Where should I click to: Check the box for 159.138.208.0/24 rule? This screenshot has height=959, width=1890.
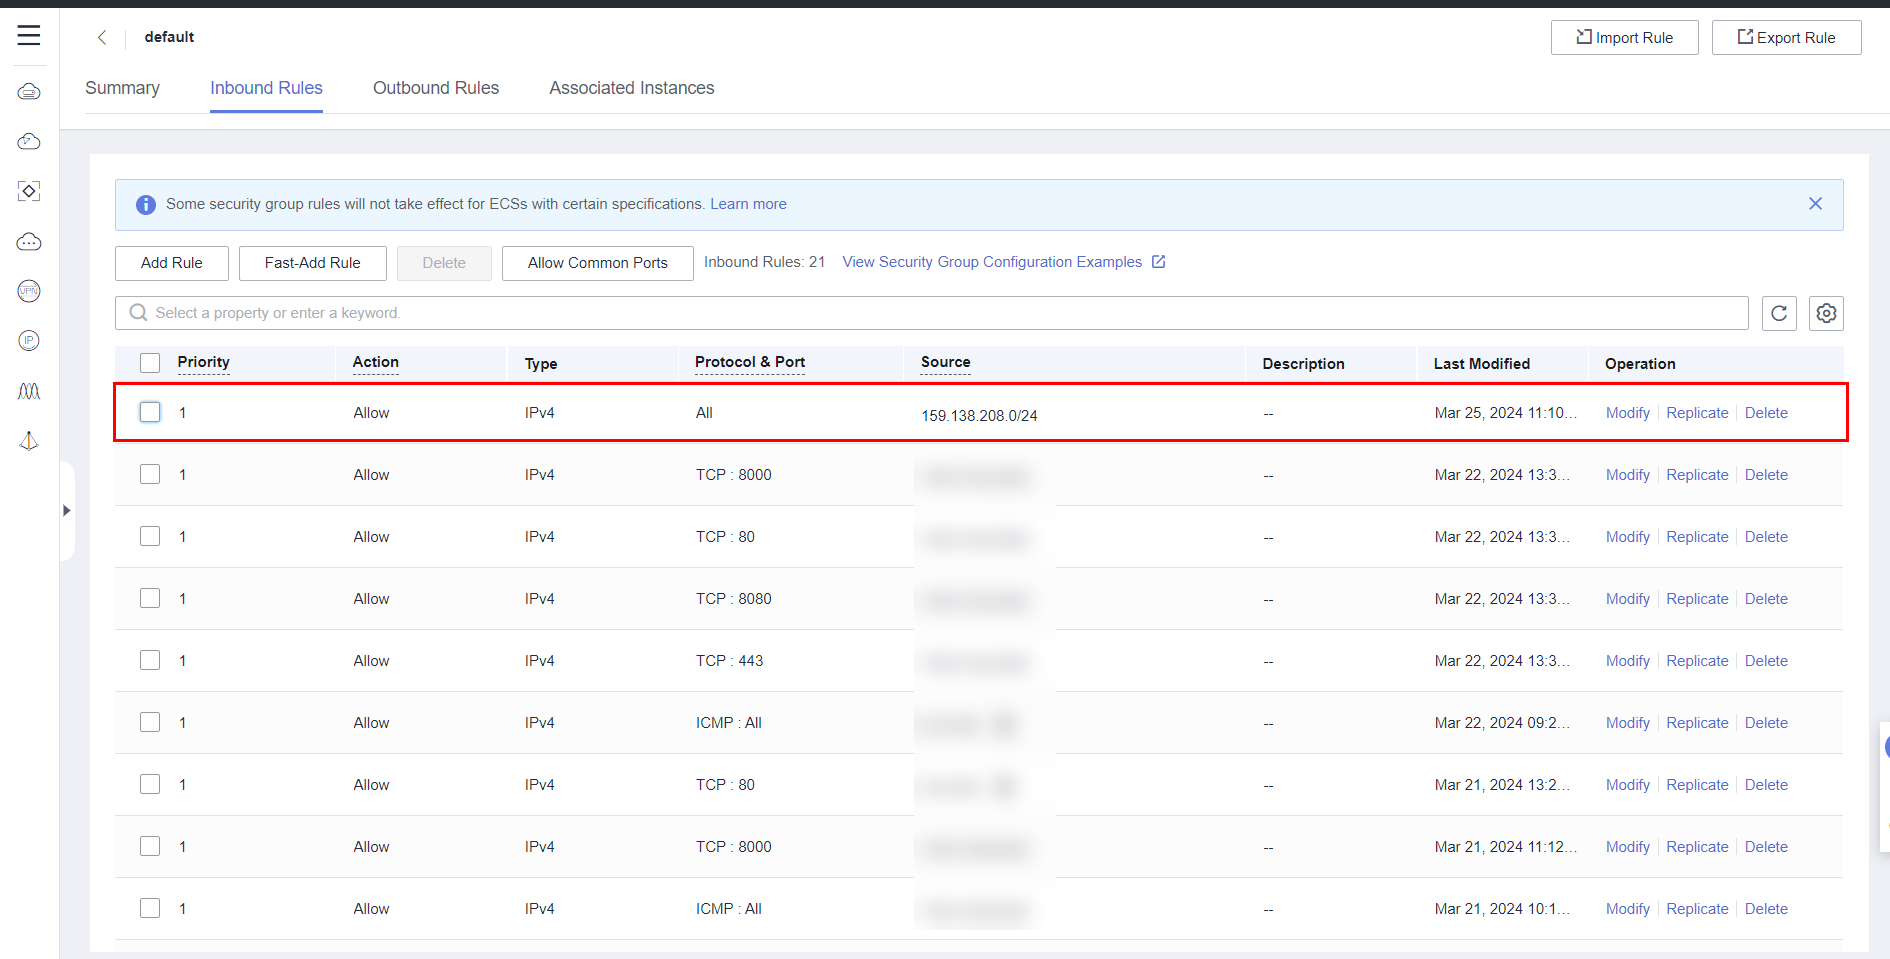click(x=150, y=412)
